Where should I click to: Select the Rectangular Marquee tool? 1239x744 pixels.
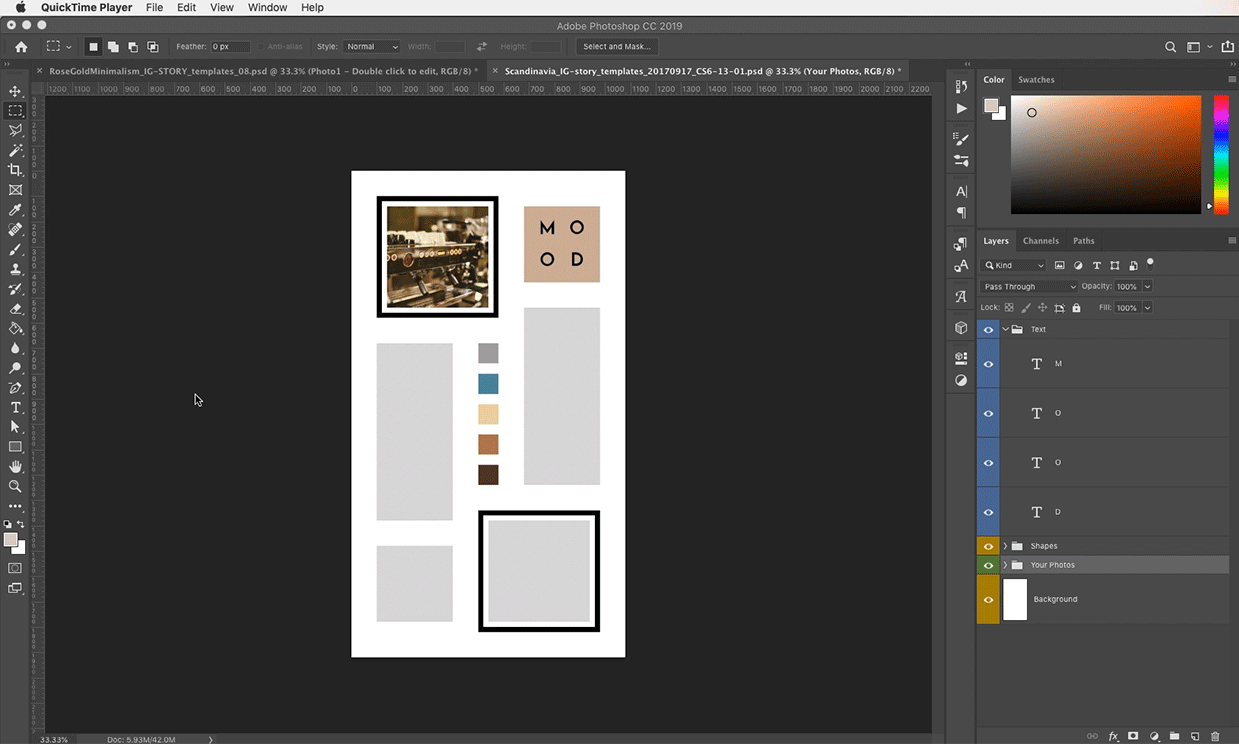tap(15, 111)
